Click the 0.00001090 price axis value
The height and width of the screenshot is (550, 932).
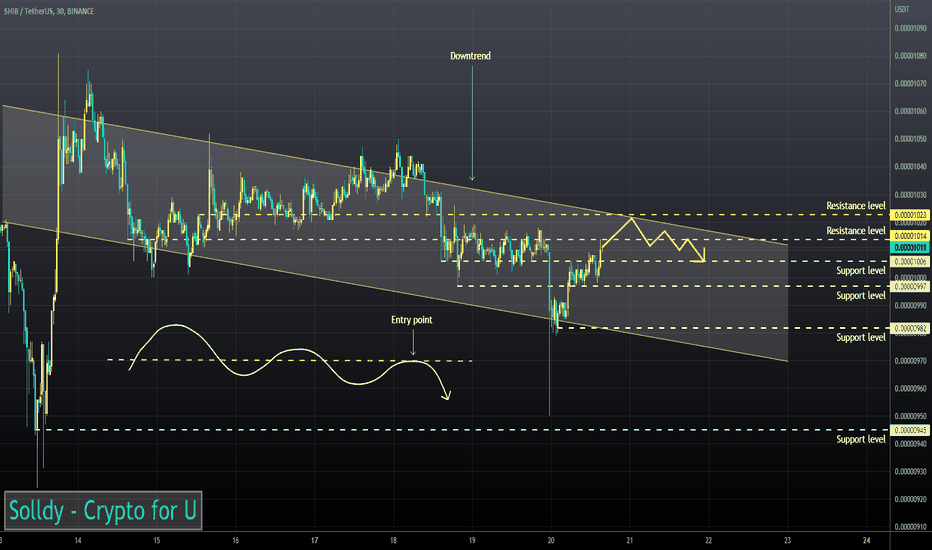(910, 28)
